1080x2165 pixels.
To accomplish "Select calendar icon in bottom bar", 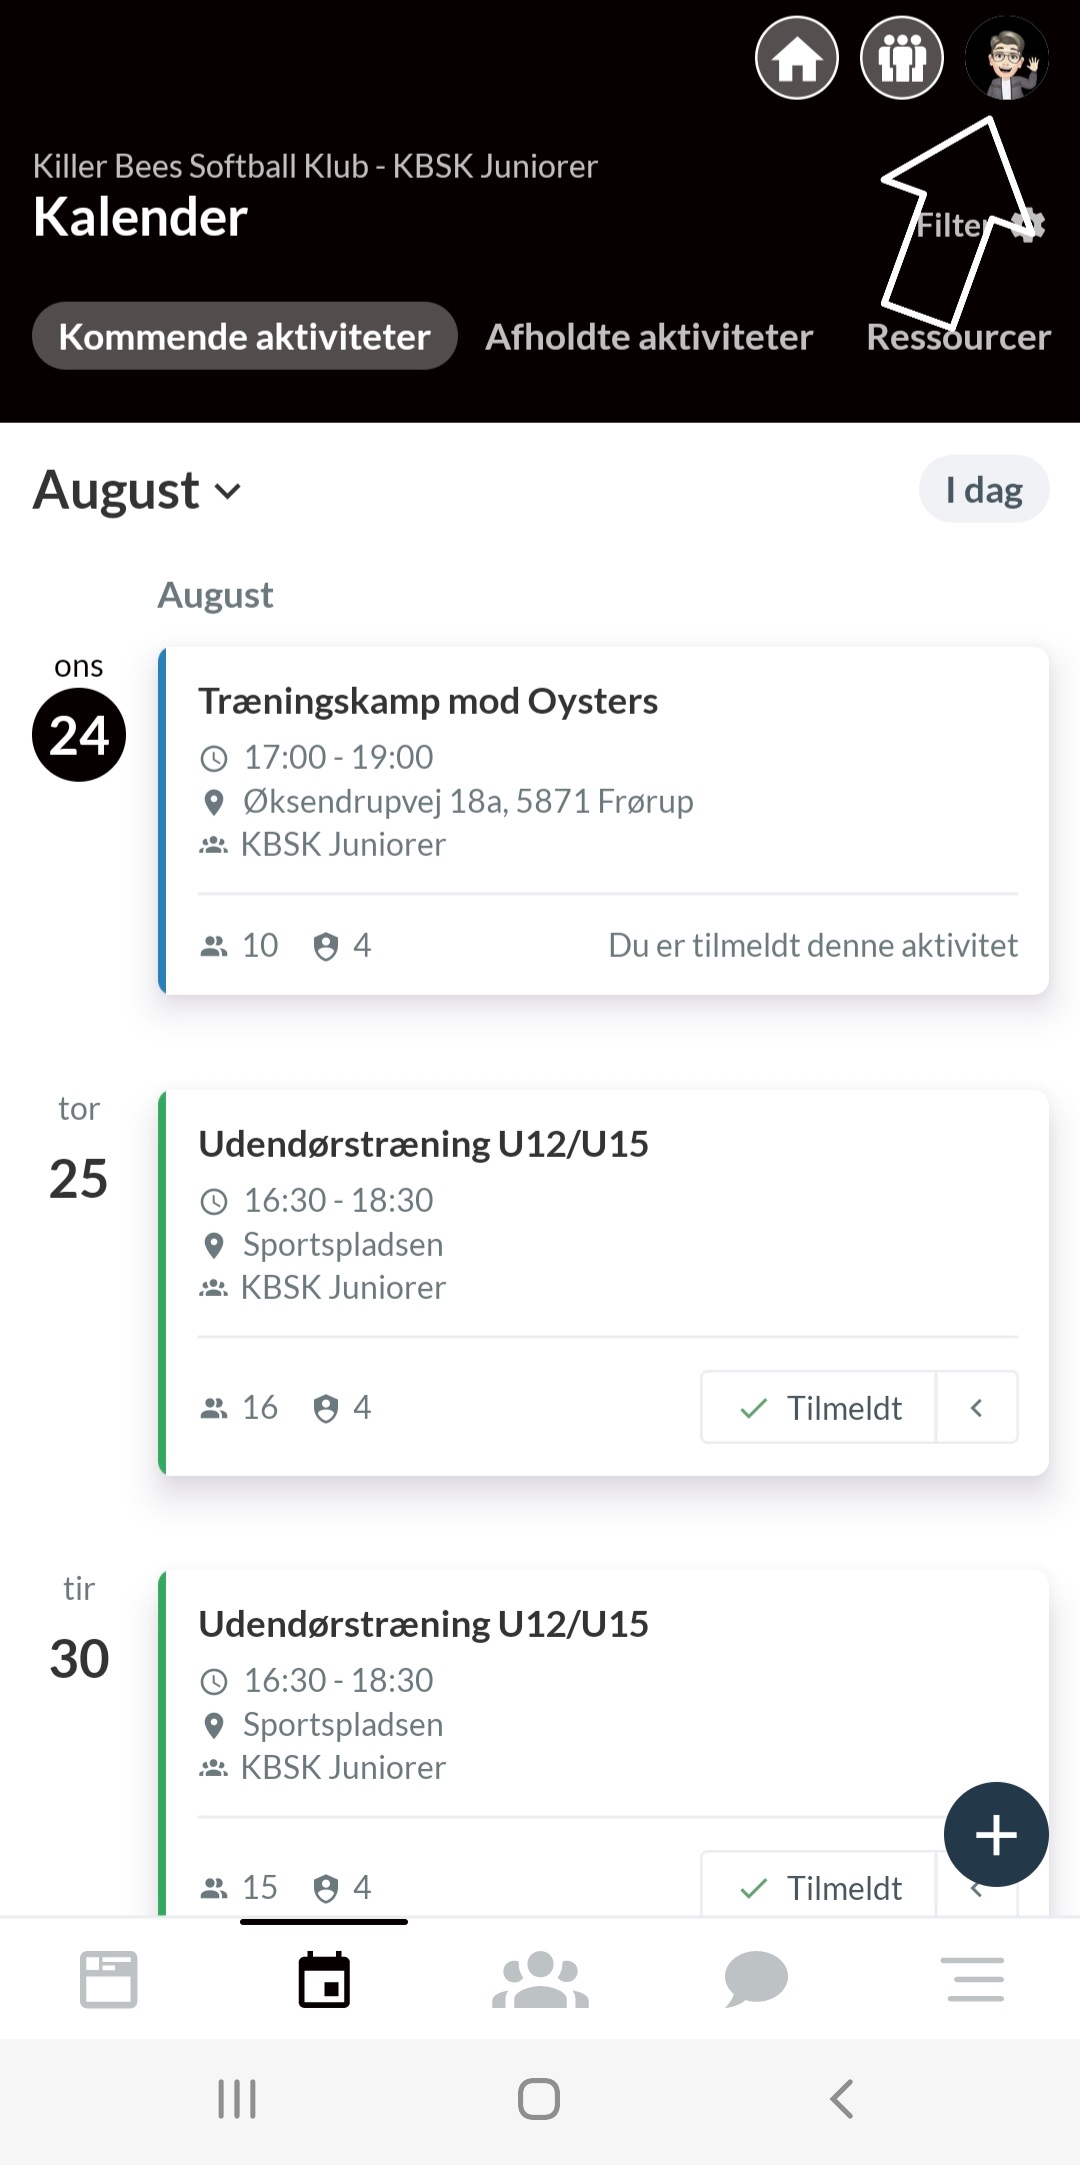I will [x=324, y=1979].
